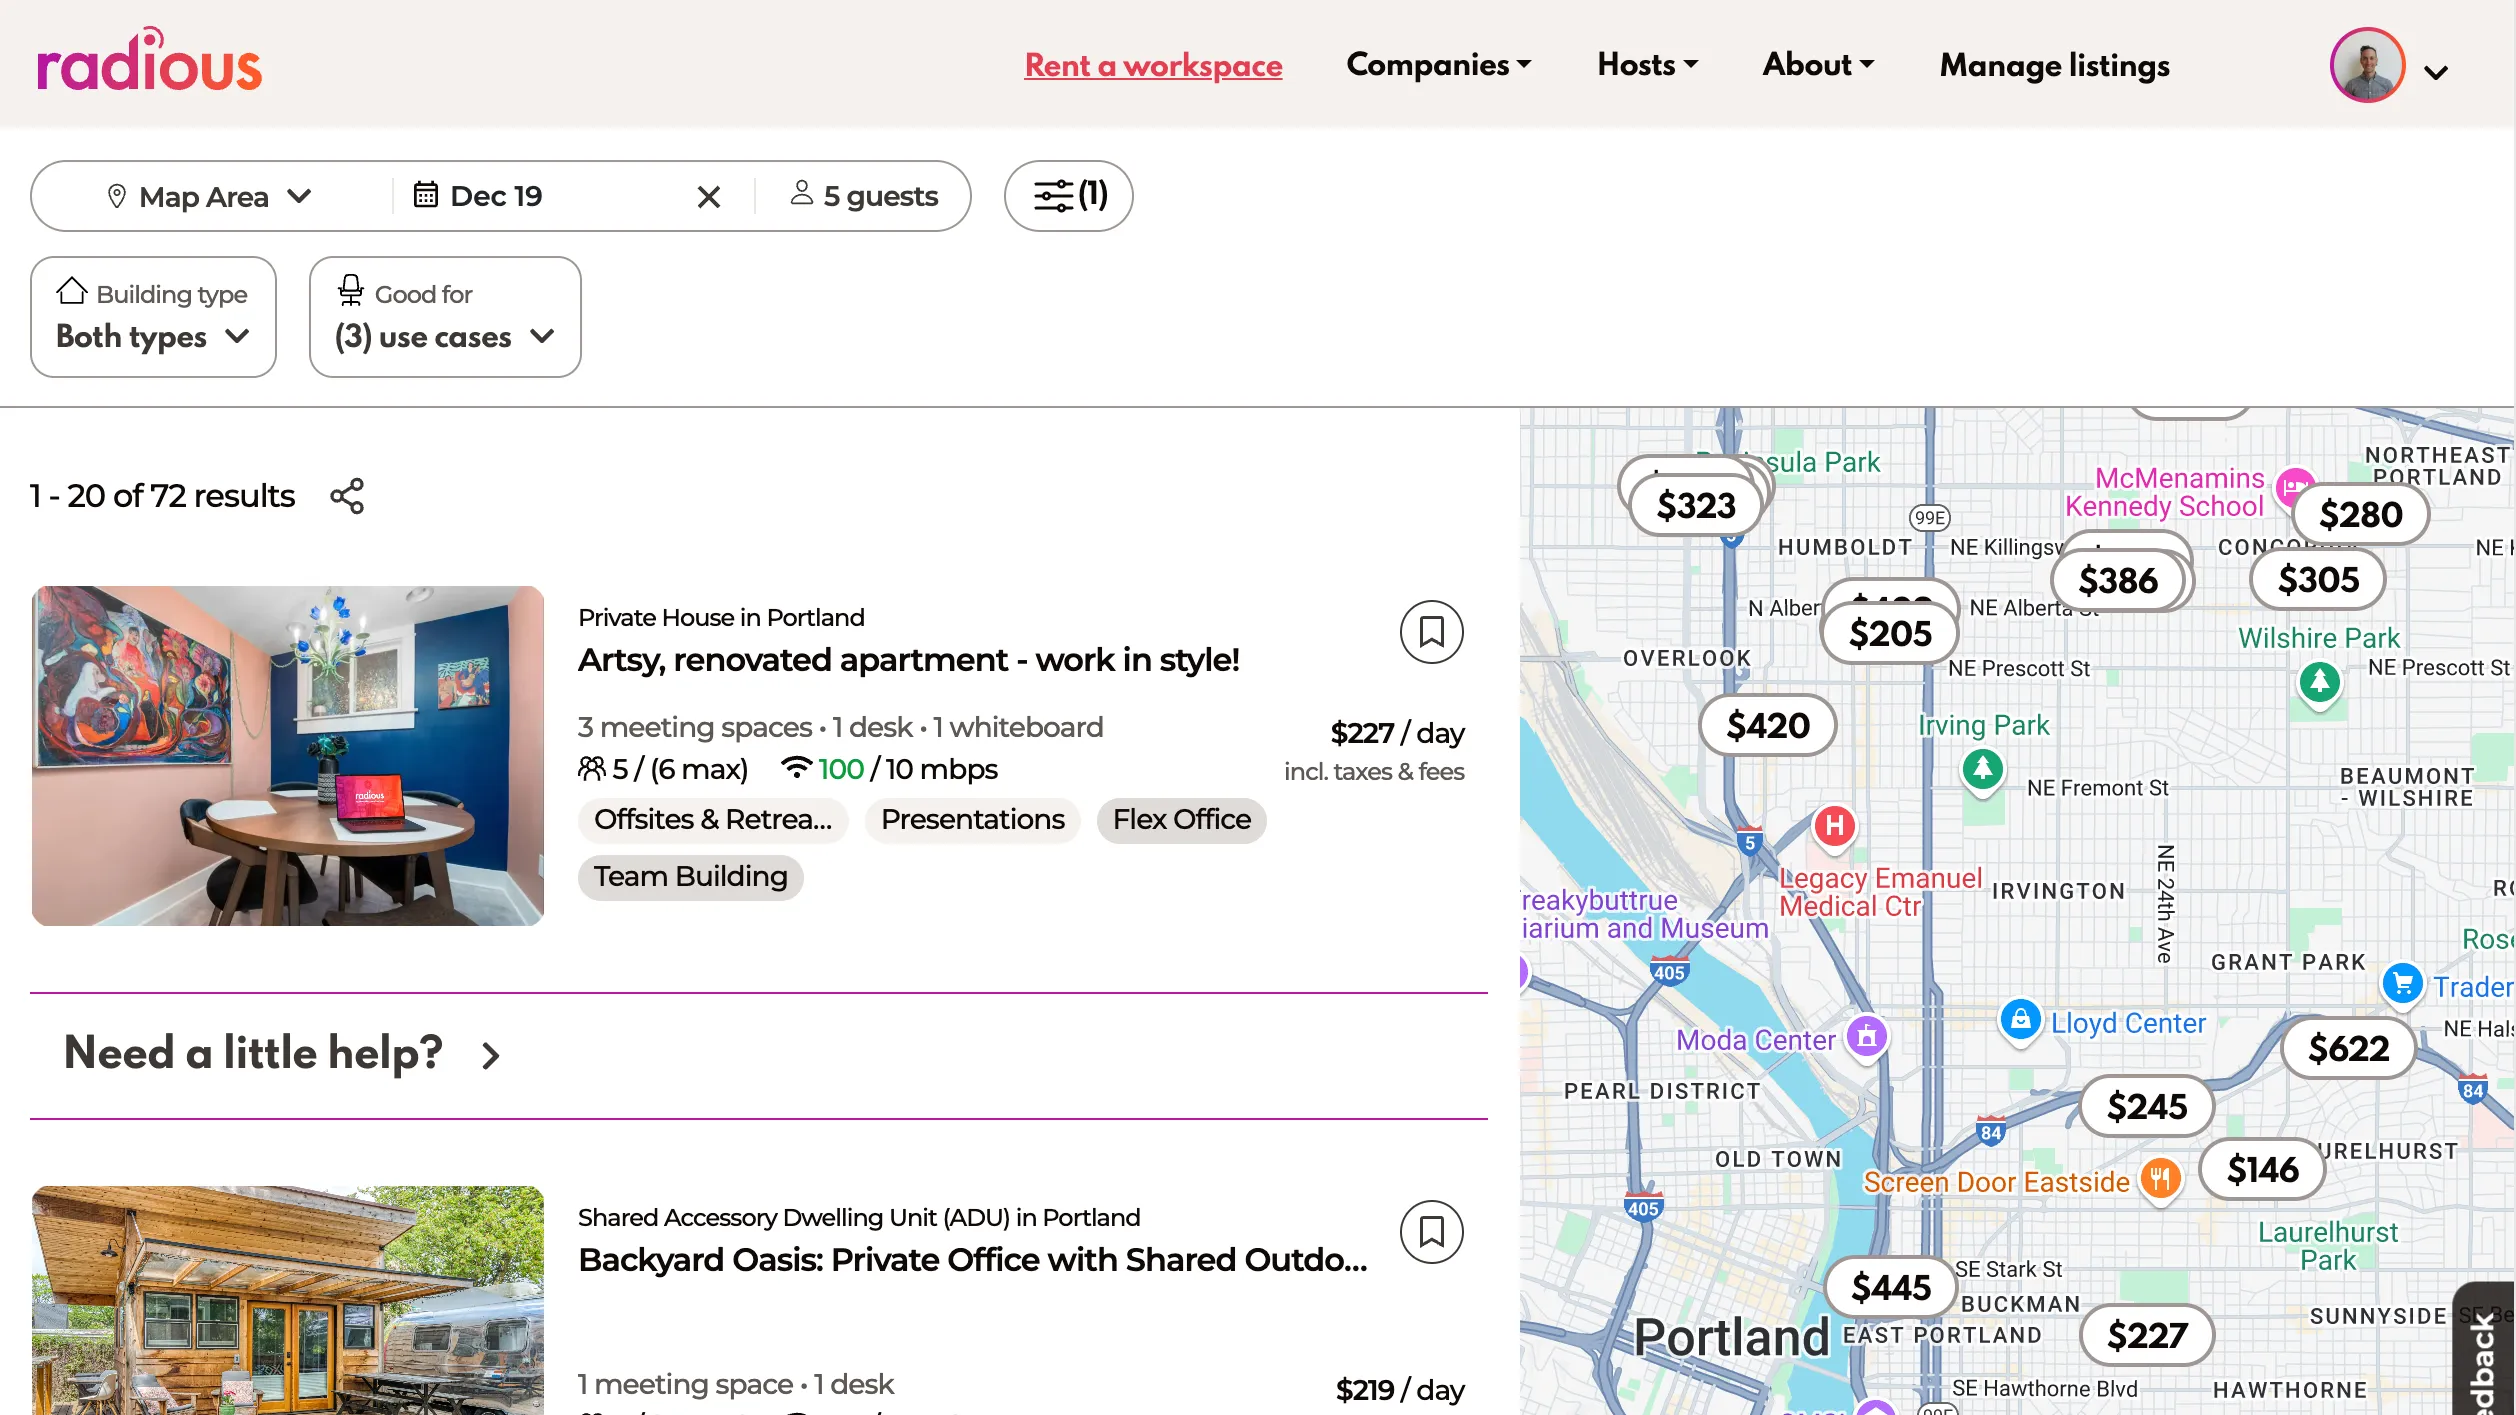The image size is (2516, 1415).
Task: Click the $219 / day price text
Action: pyautogui.click(x=1400, y=1390)
